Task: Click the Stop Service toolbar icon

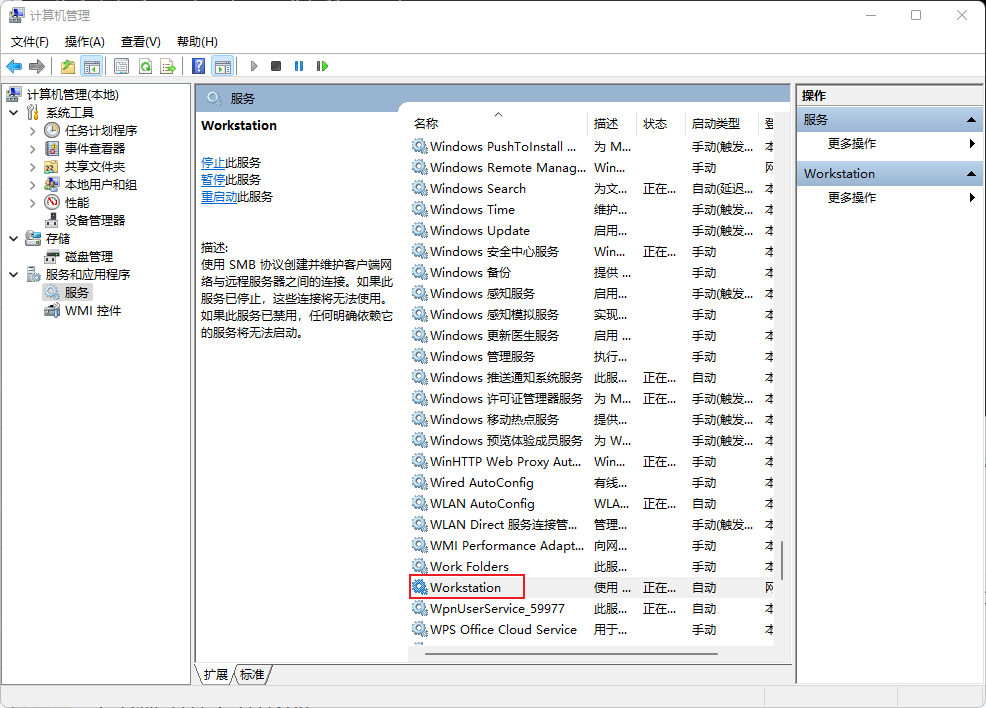Action: tap(275, 66)
